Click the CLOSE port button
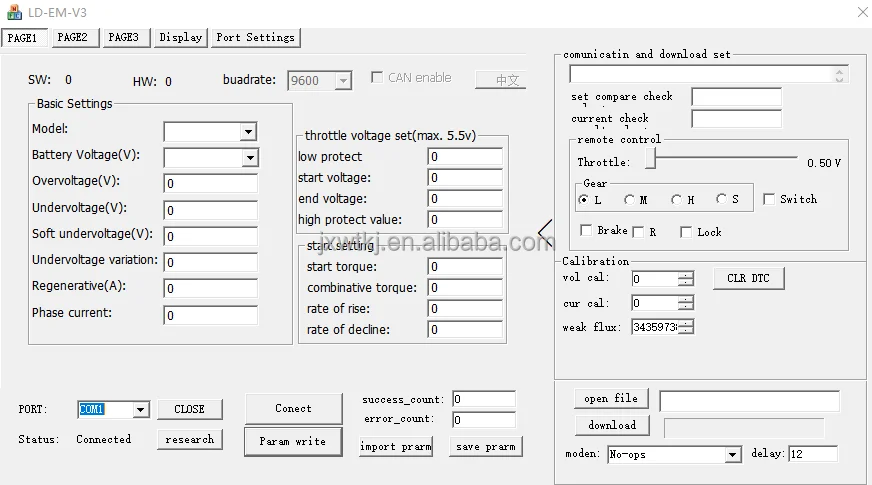The image size is (872, 485). tap(190, 409)
